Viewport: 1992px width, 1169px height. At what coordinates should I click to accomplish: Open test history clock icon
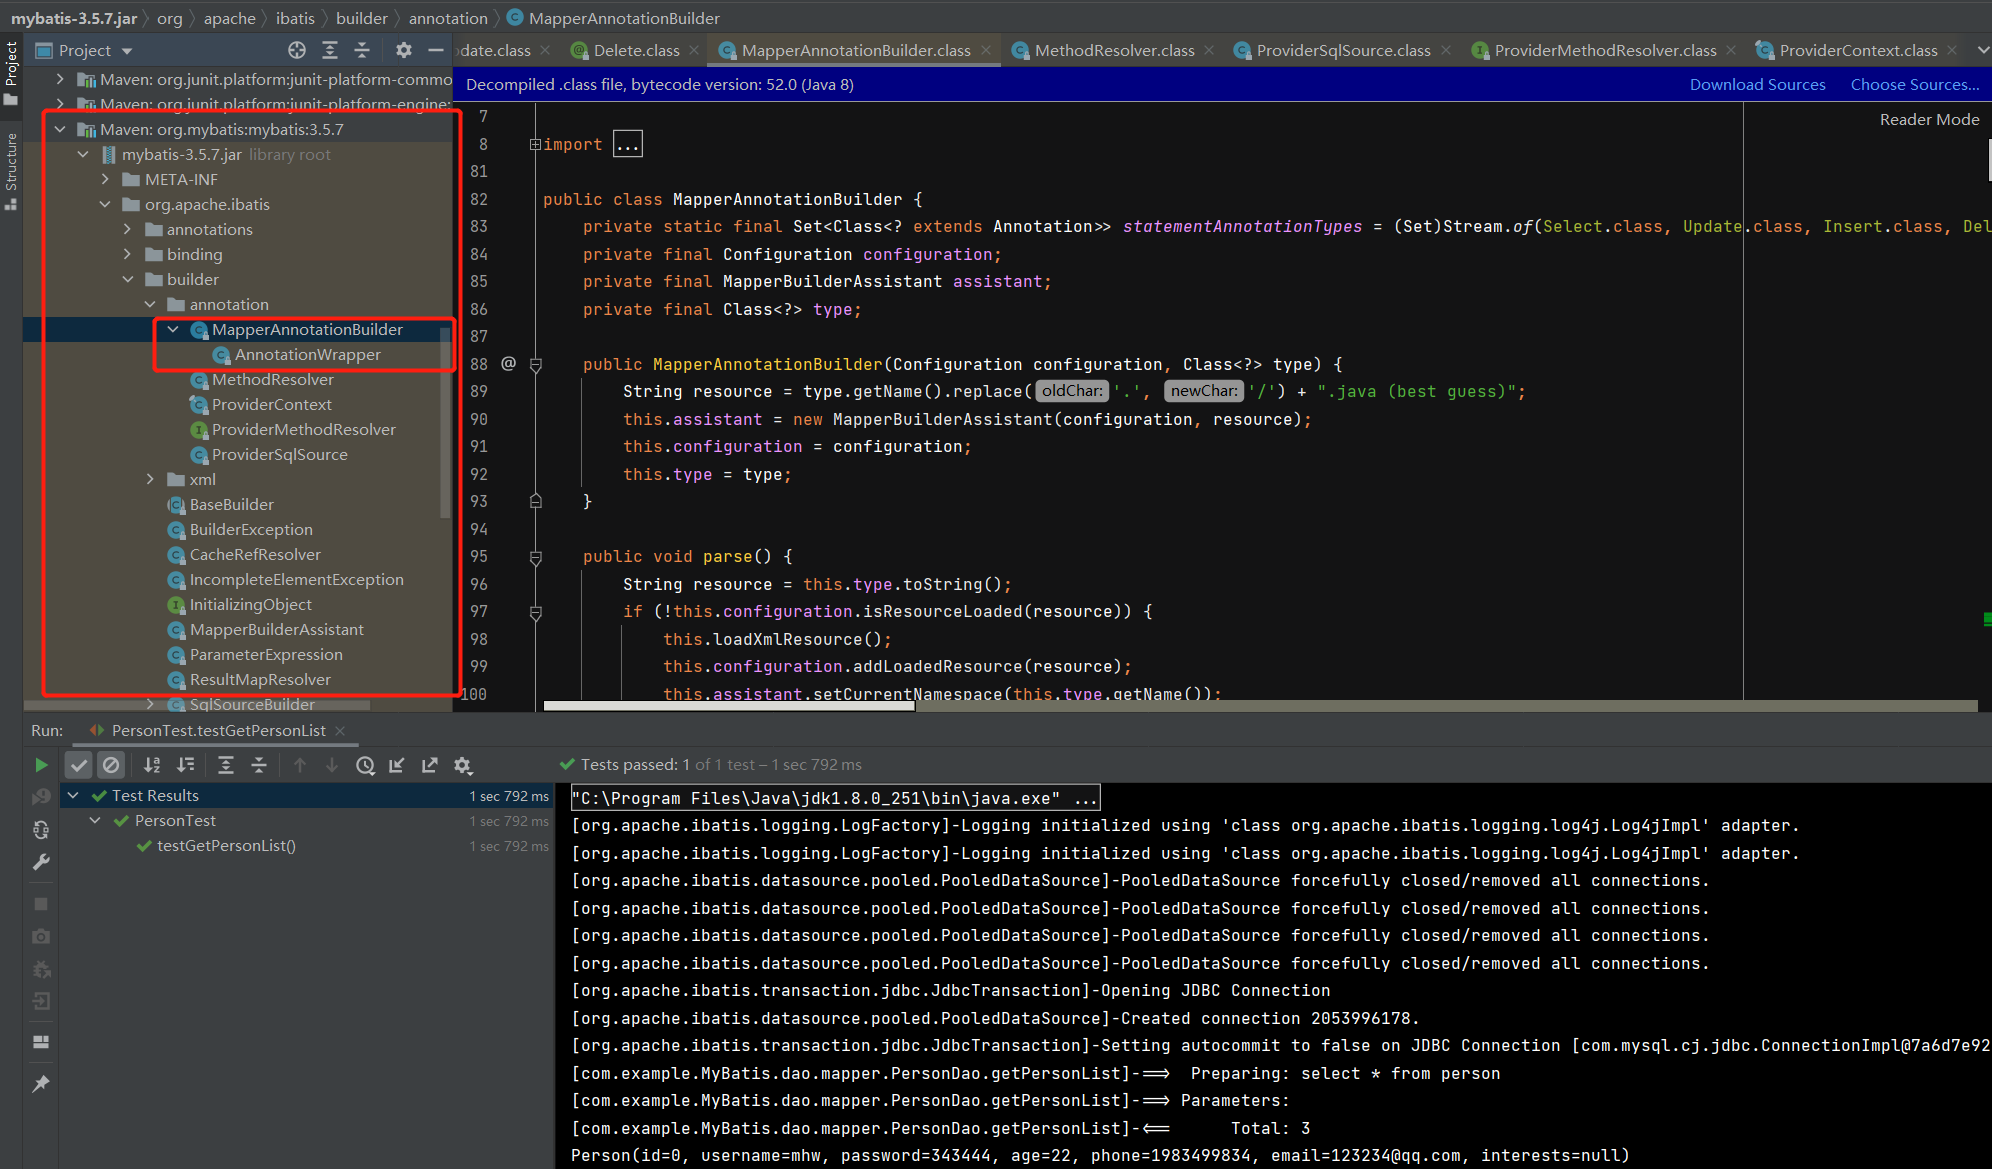click(366, 765)
